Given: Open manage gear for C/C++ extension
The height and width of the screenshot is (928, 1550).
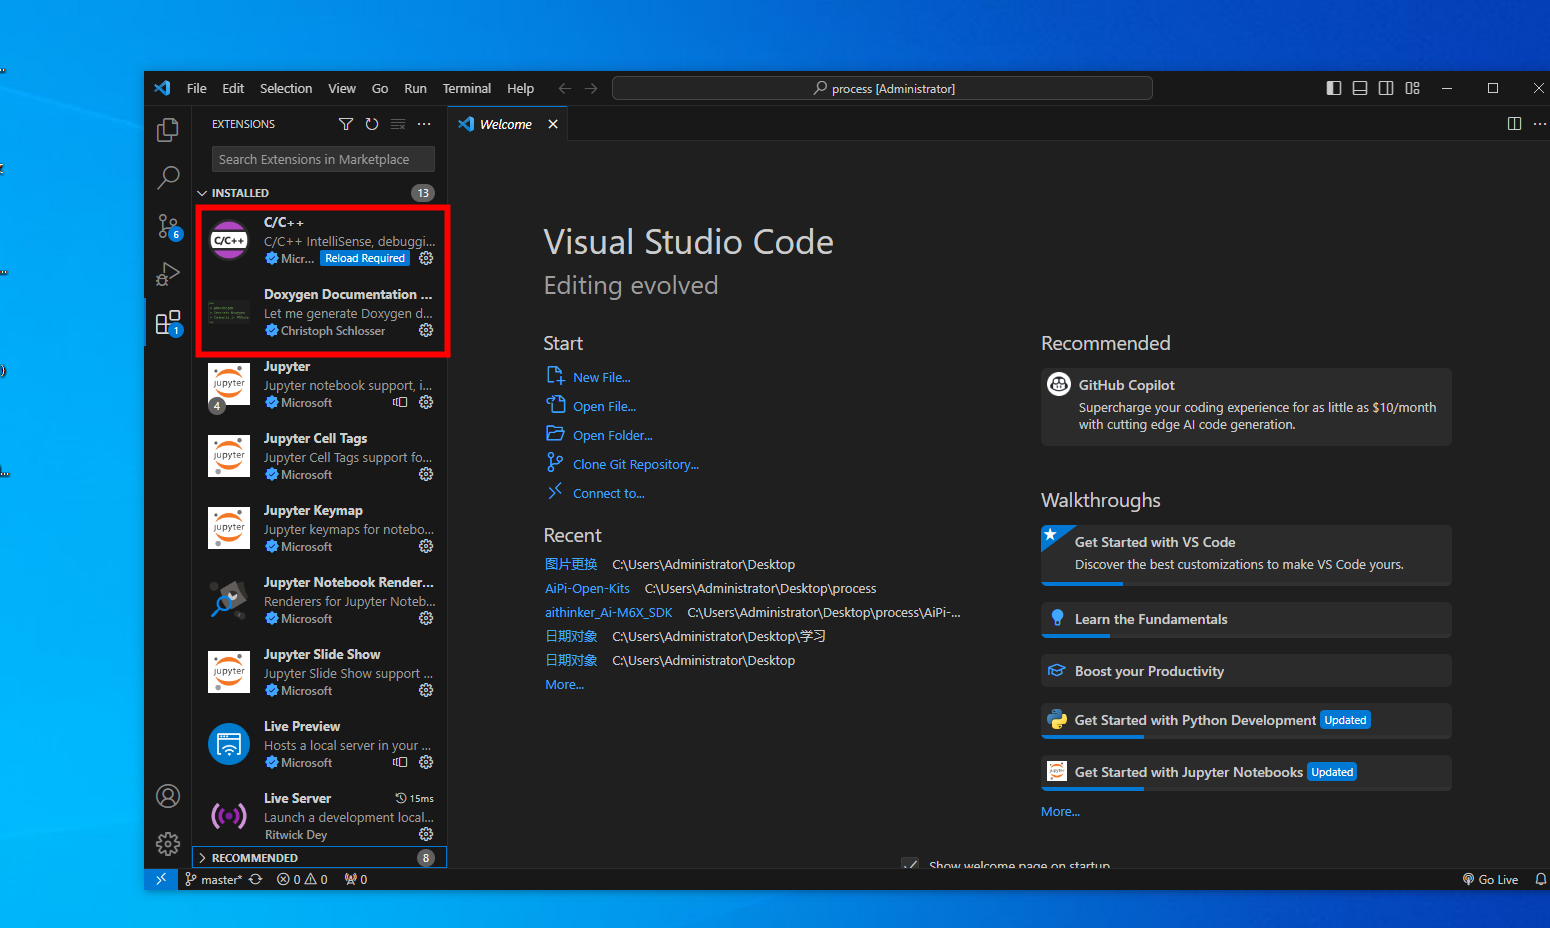Looking at the screenshot, I should click(426, 258).
